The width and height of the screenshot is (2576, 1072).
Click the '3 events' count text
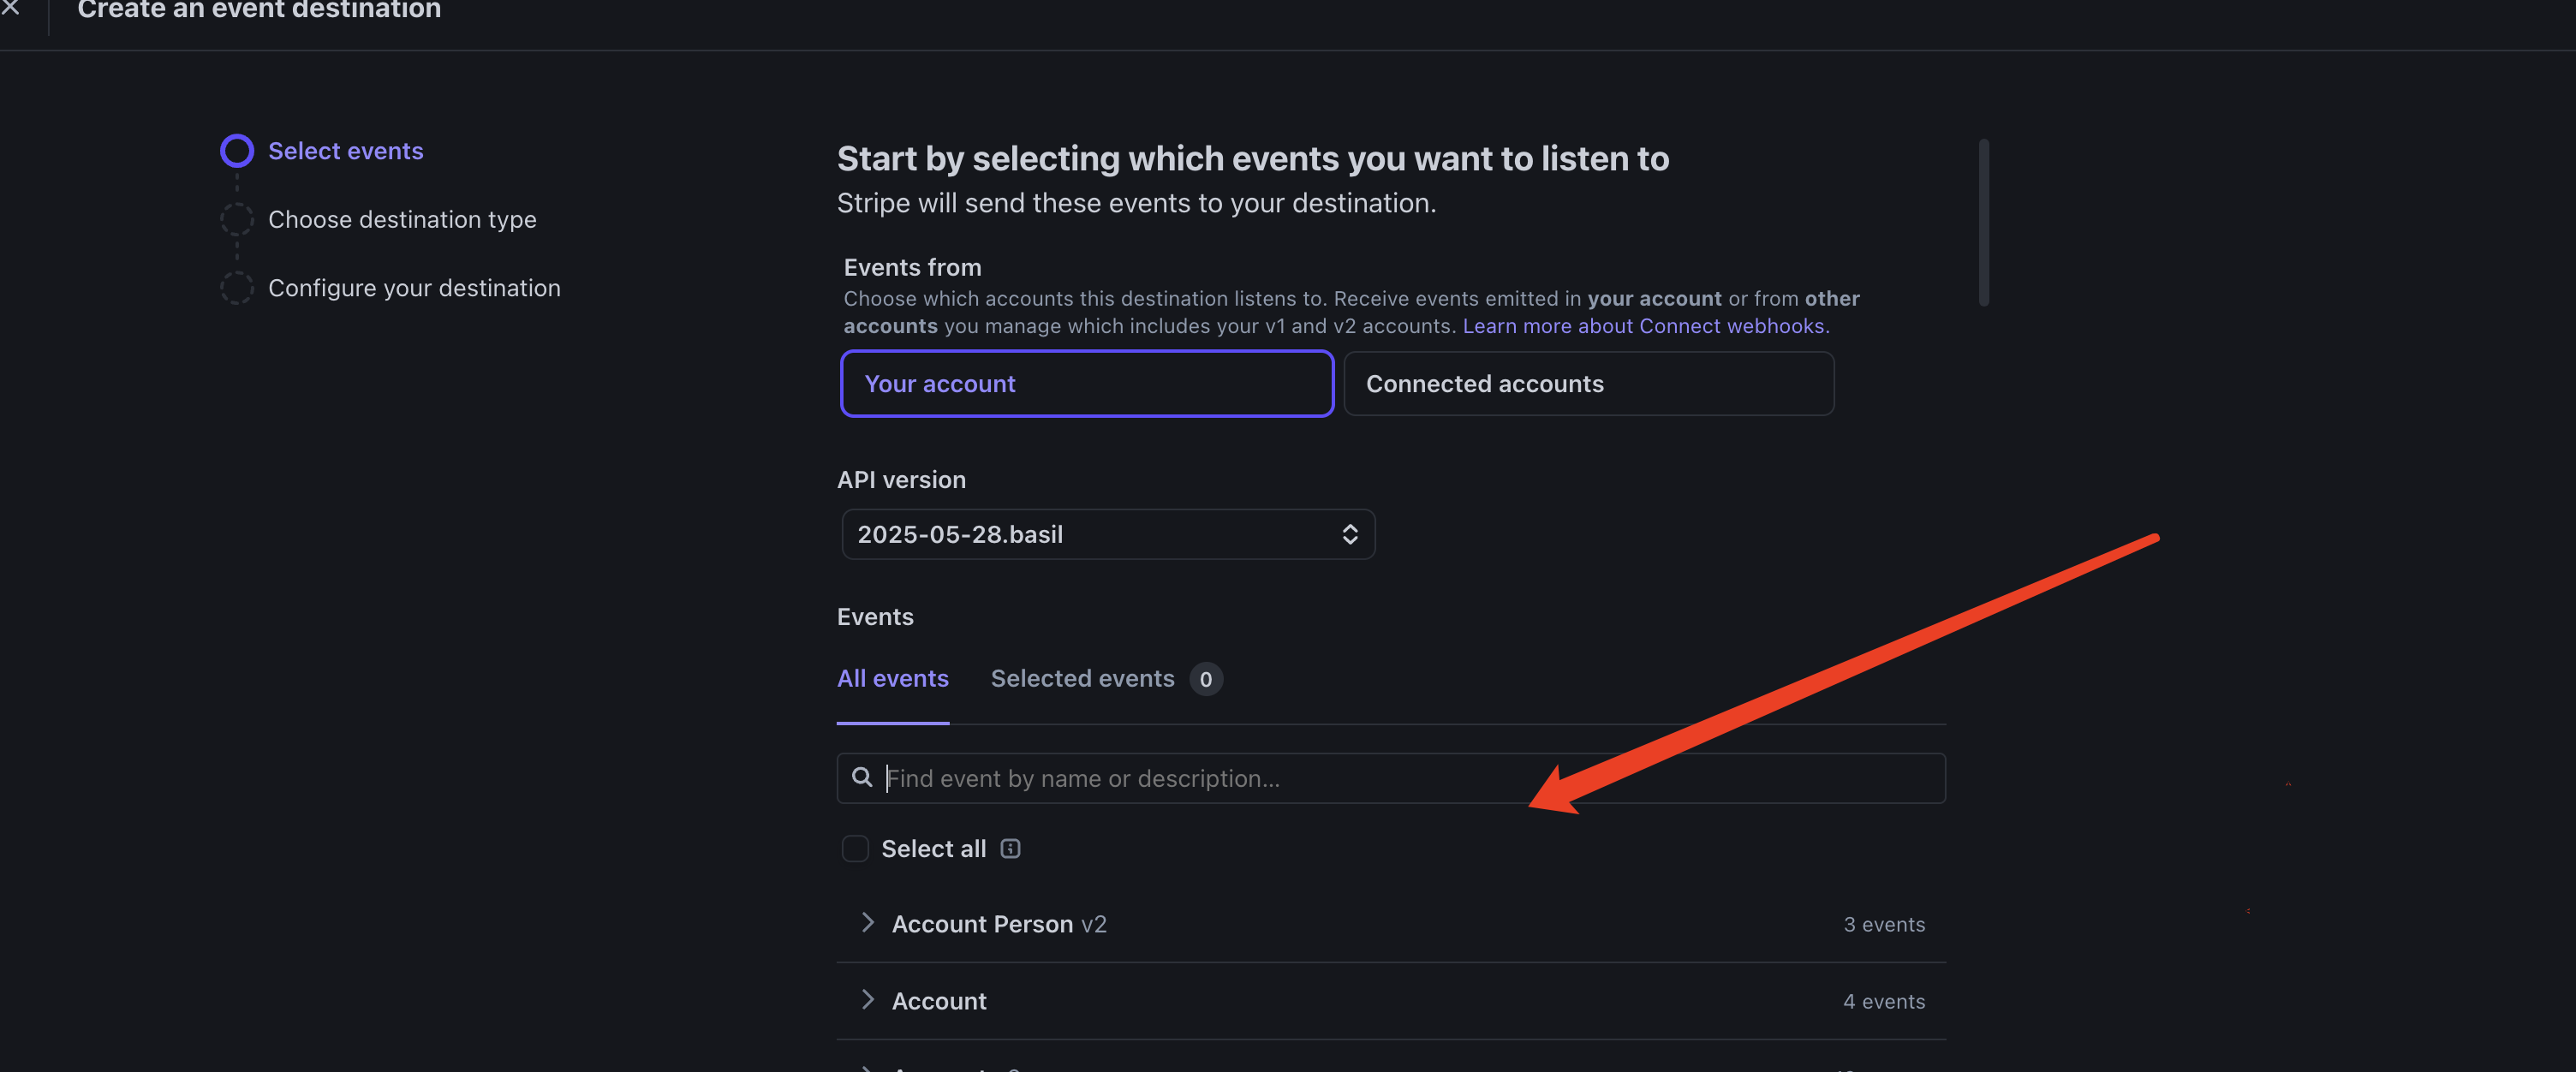click(1884, 924)
